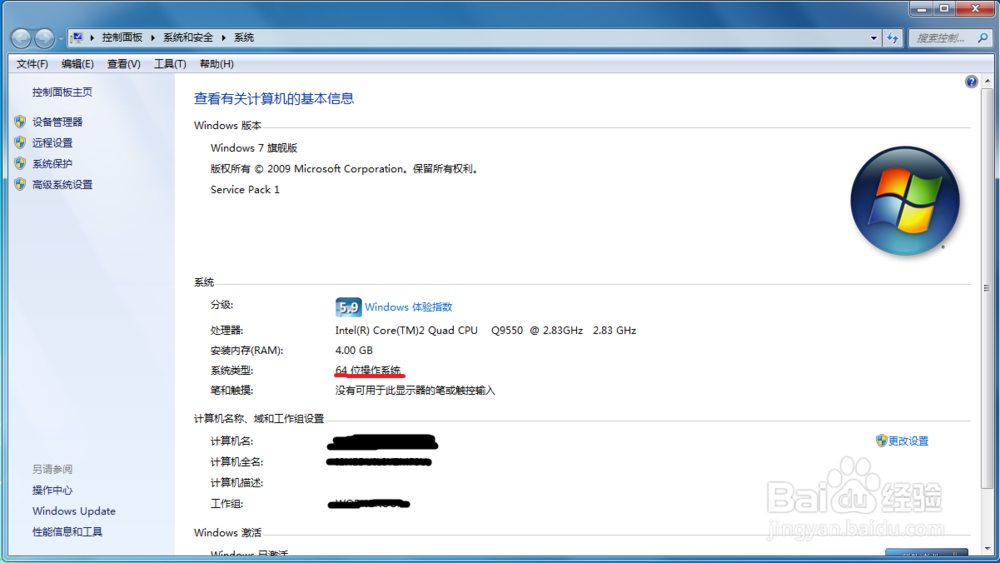Go to 控制面板 in the breadcrumb
The image size is (1000, 563).
(122, 38)
